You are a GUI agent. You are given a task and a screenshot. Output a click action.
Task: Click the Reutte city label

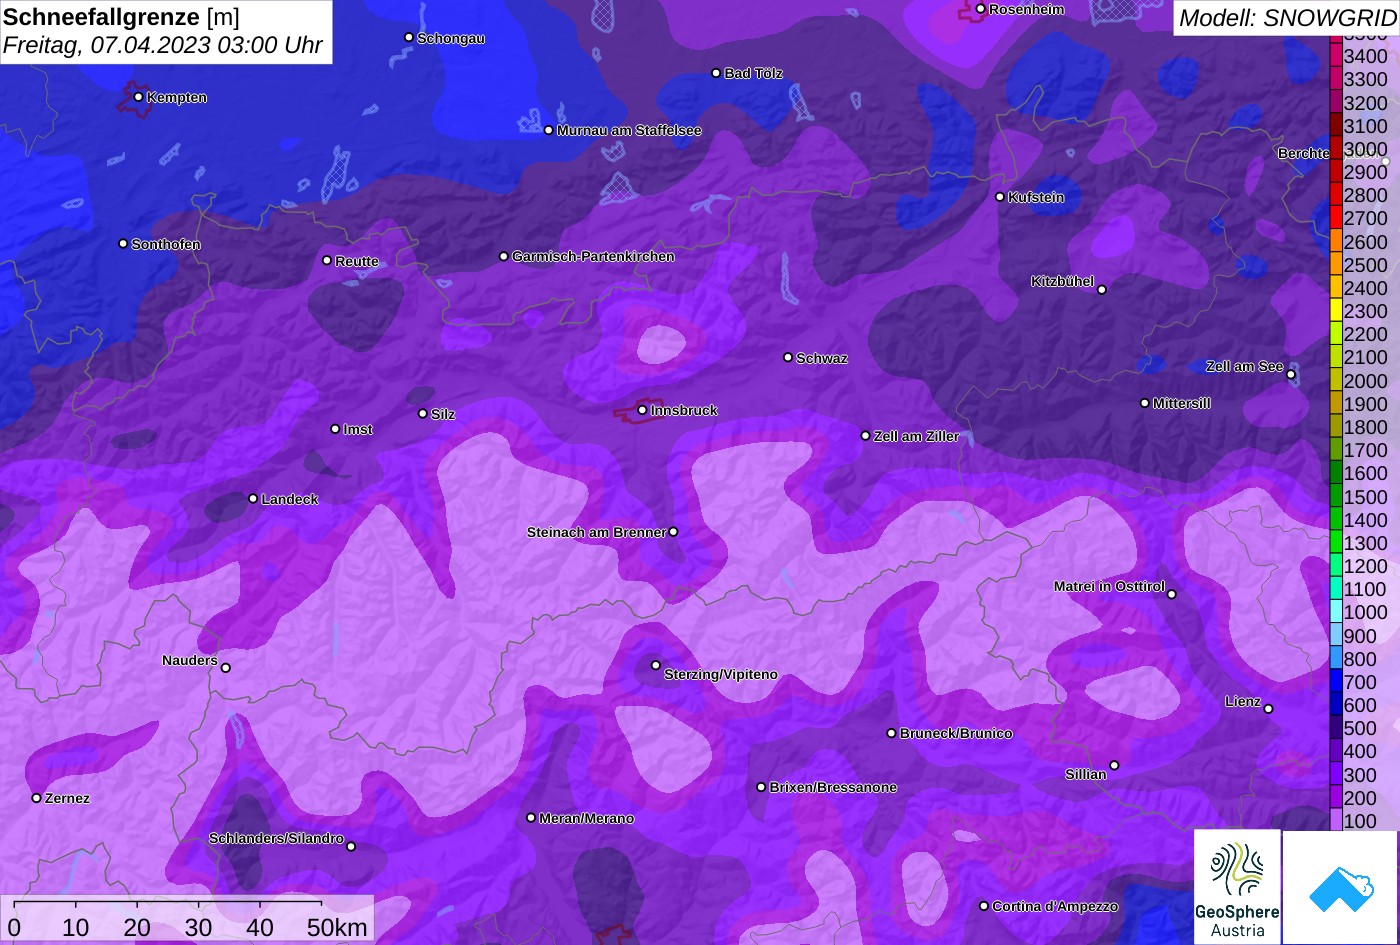pyautogui.click(x=357, y=261)
